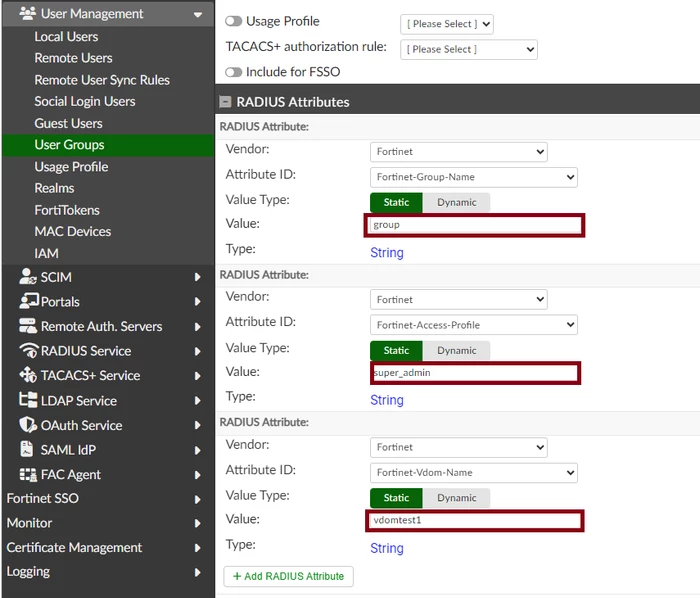Click the Value field containing vdomtest1
The height and width of the screenshot is (598, 700).
[x=475, y=520]
